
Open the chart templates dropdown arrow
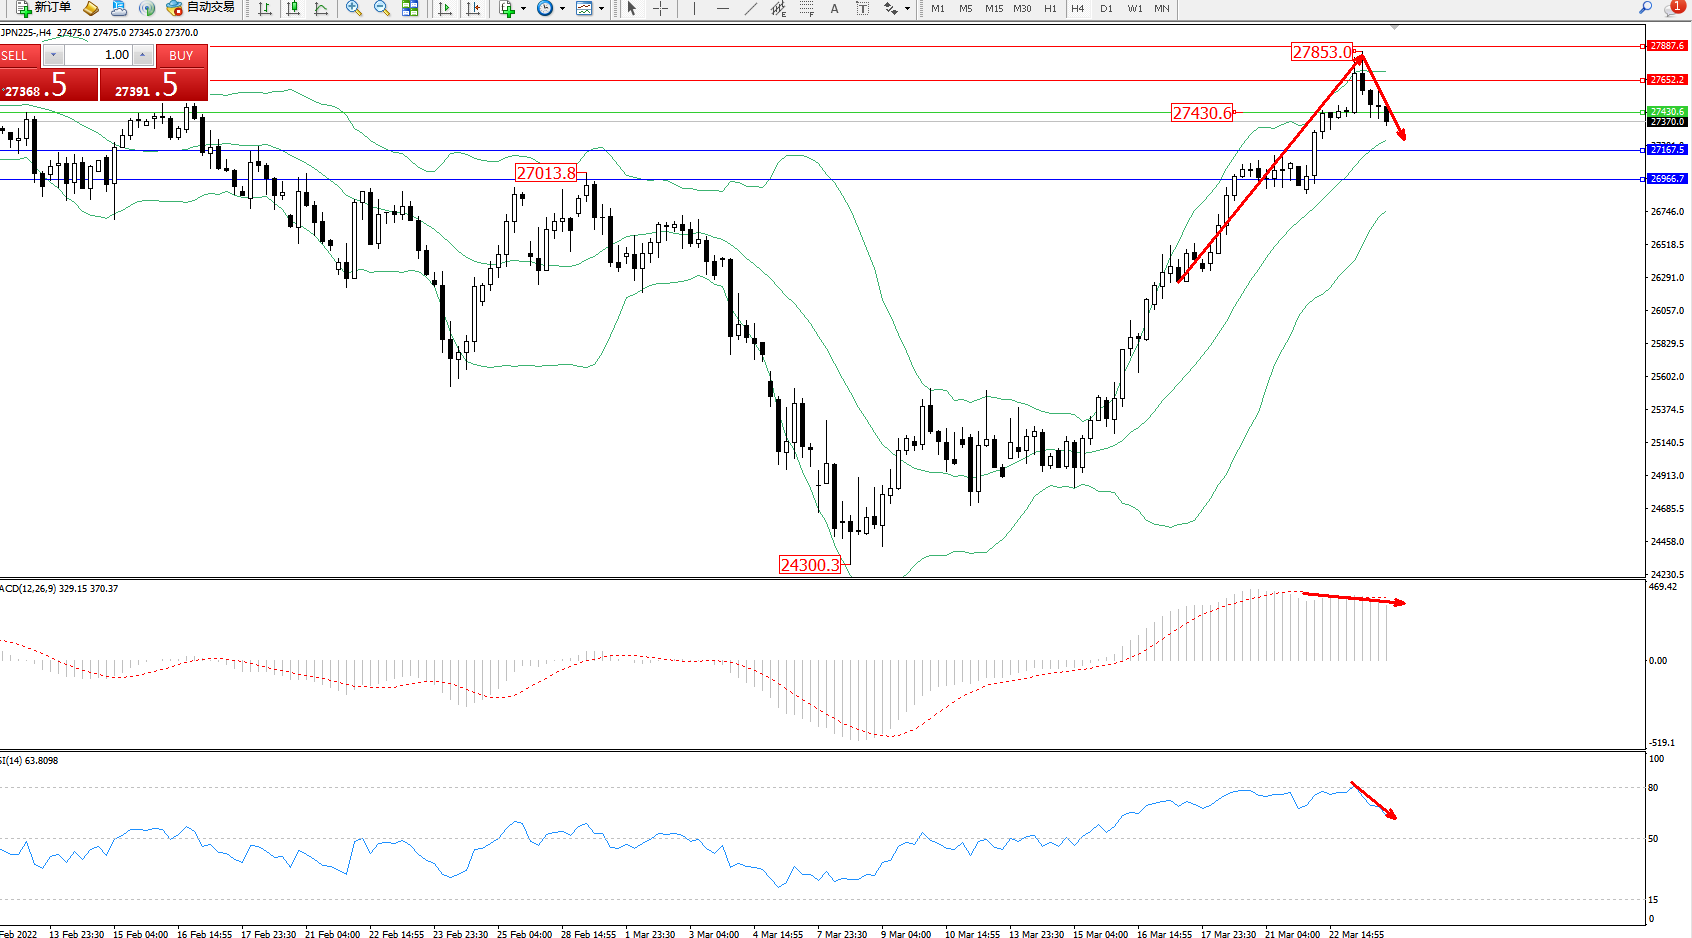(x=601, y=9)
